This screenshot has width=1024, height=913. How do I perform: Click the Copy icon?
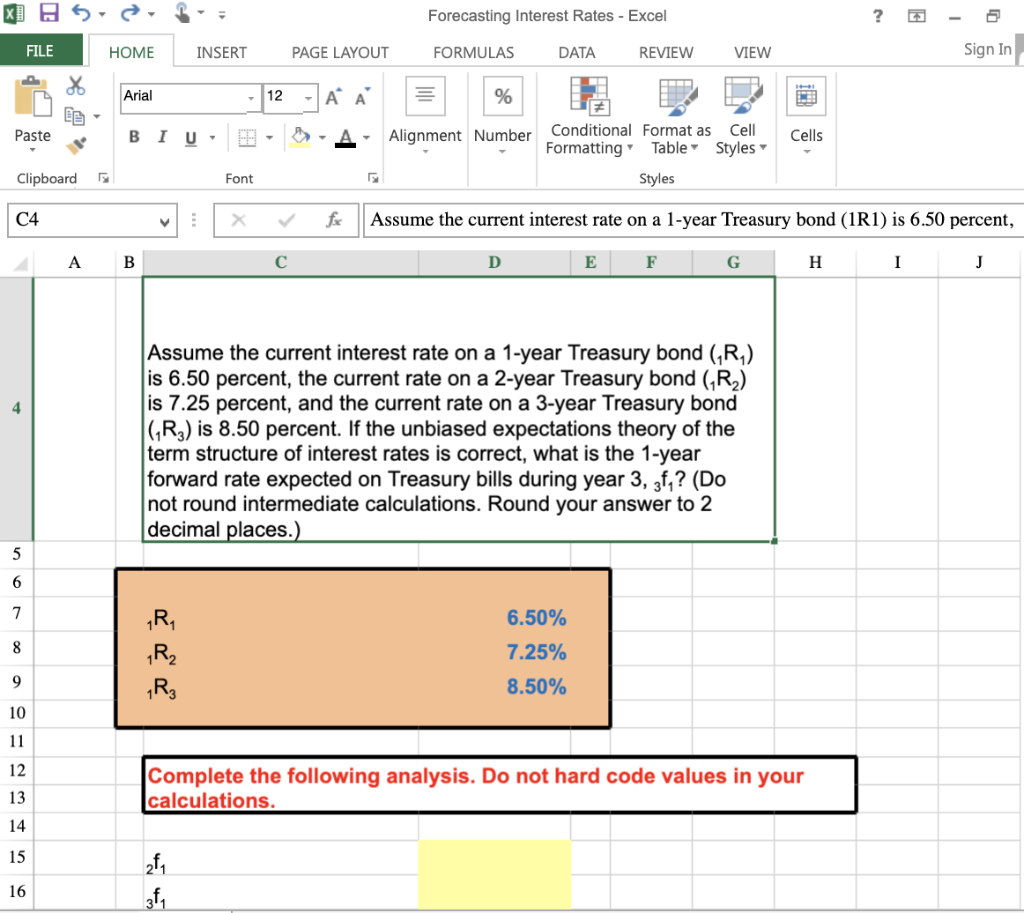[x=74, y=116]
